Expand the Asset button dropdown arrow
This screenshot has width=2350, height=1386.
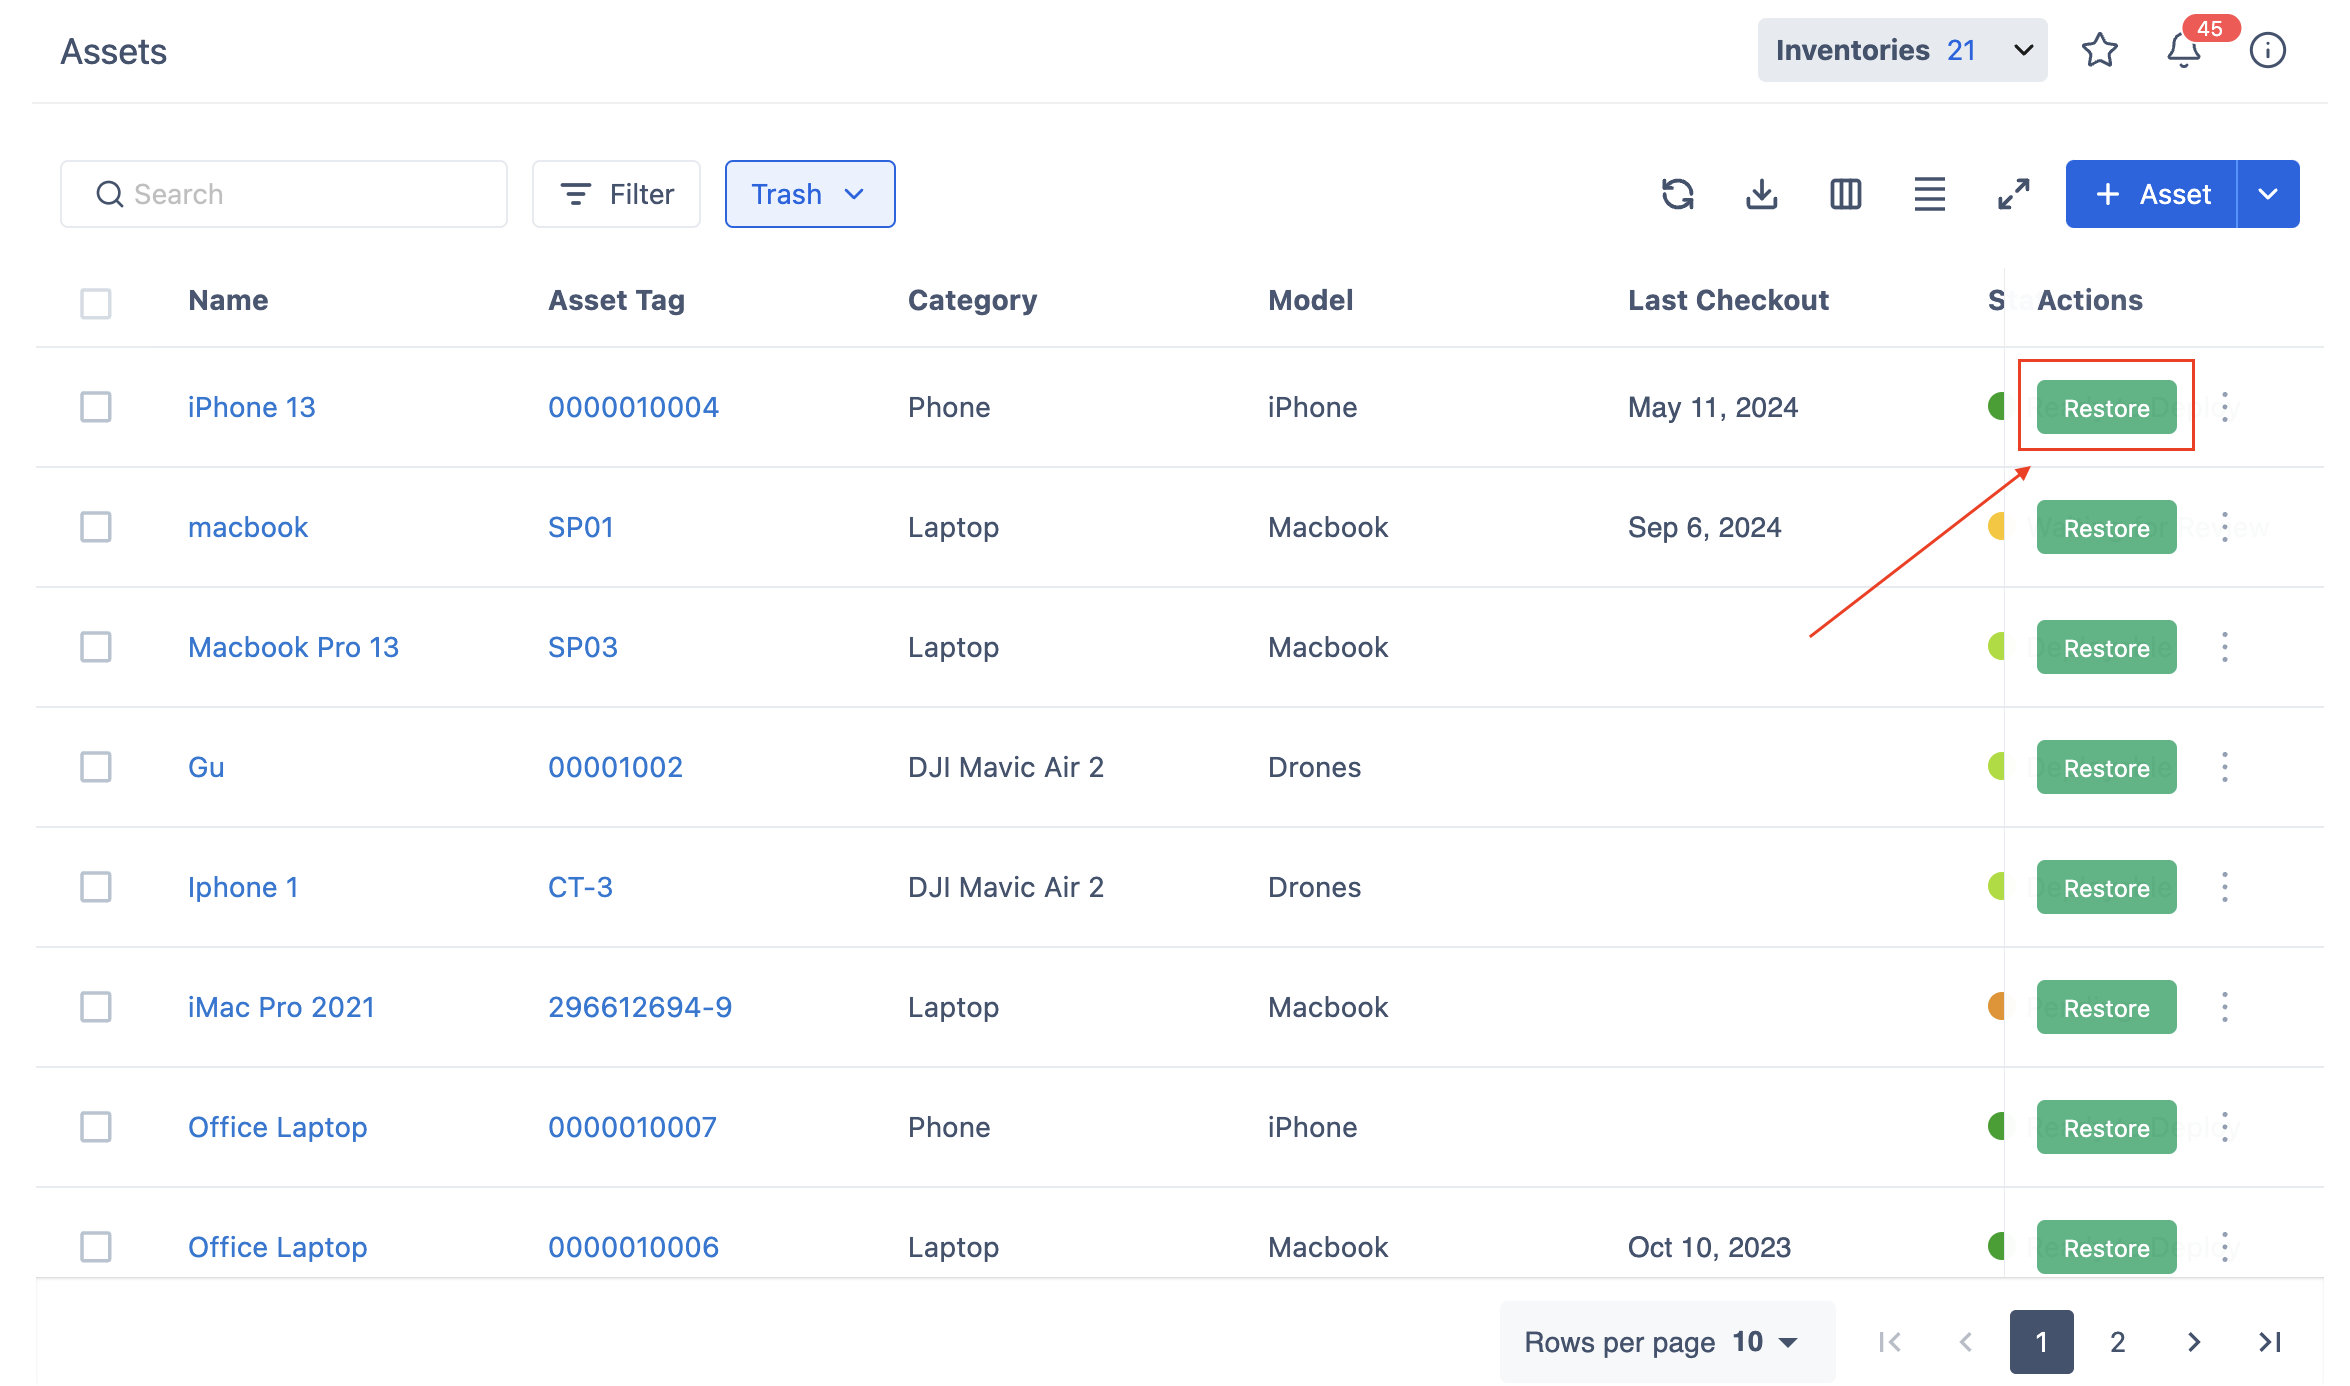[2268, 194]
